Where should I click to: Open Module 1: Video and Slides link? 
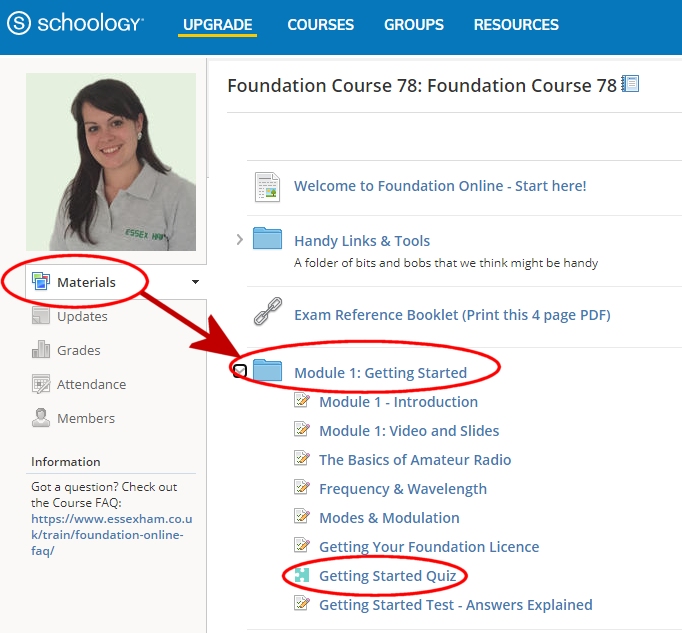click(x=409, y=431)
